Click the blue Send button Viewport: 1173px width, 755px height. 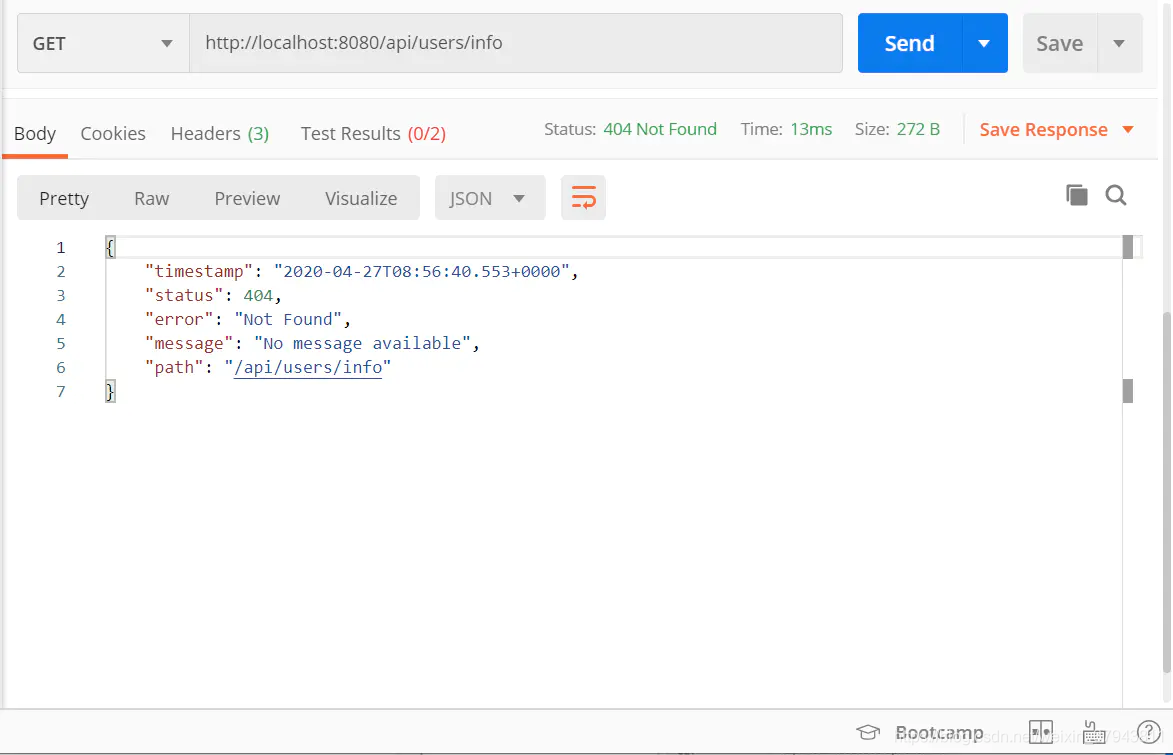point(909,43)
